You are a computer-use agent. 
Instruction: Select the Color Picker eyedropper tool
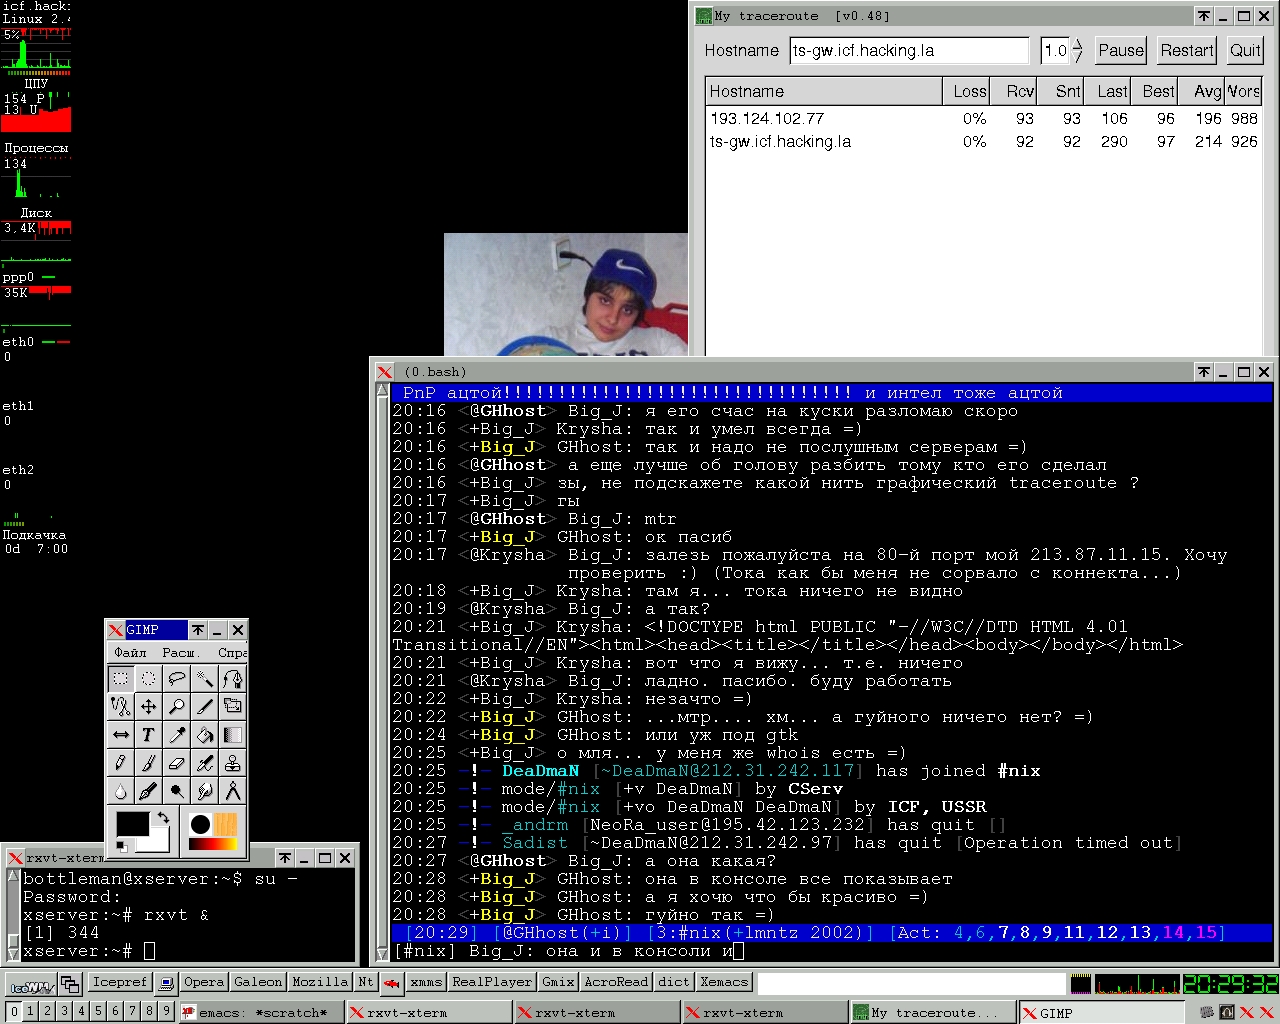coord(176,735)
